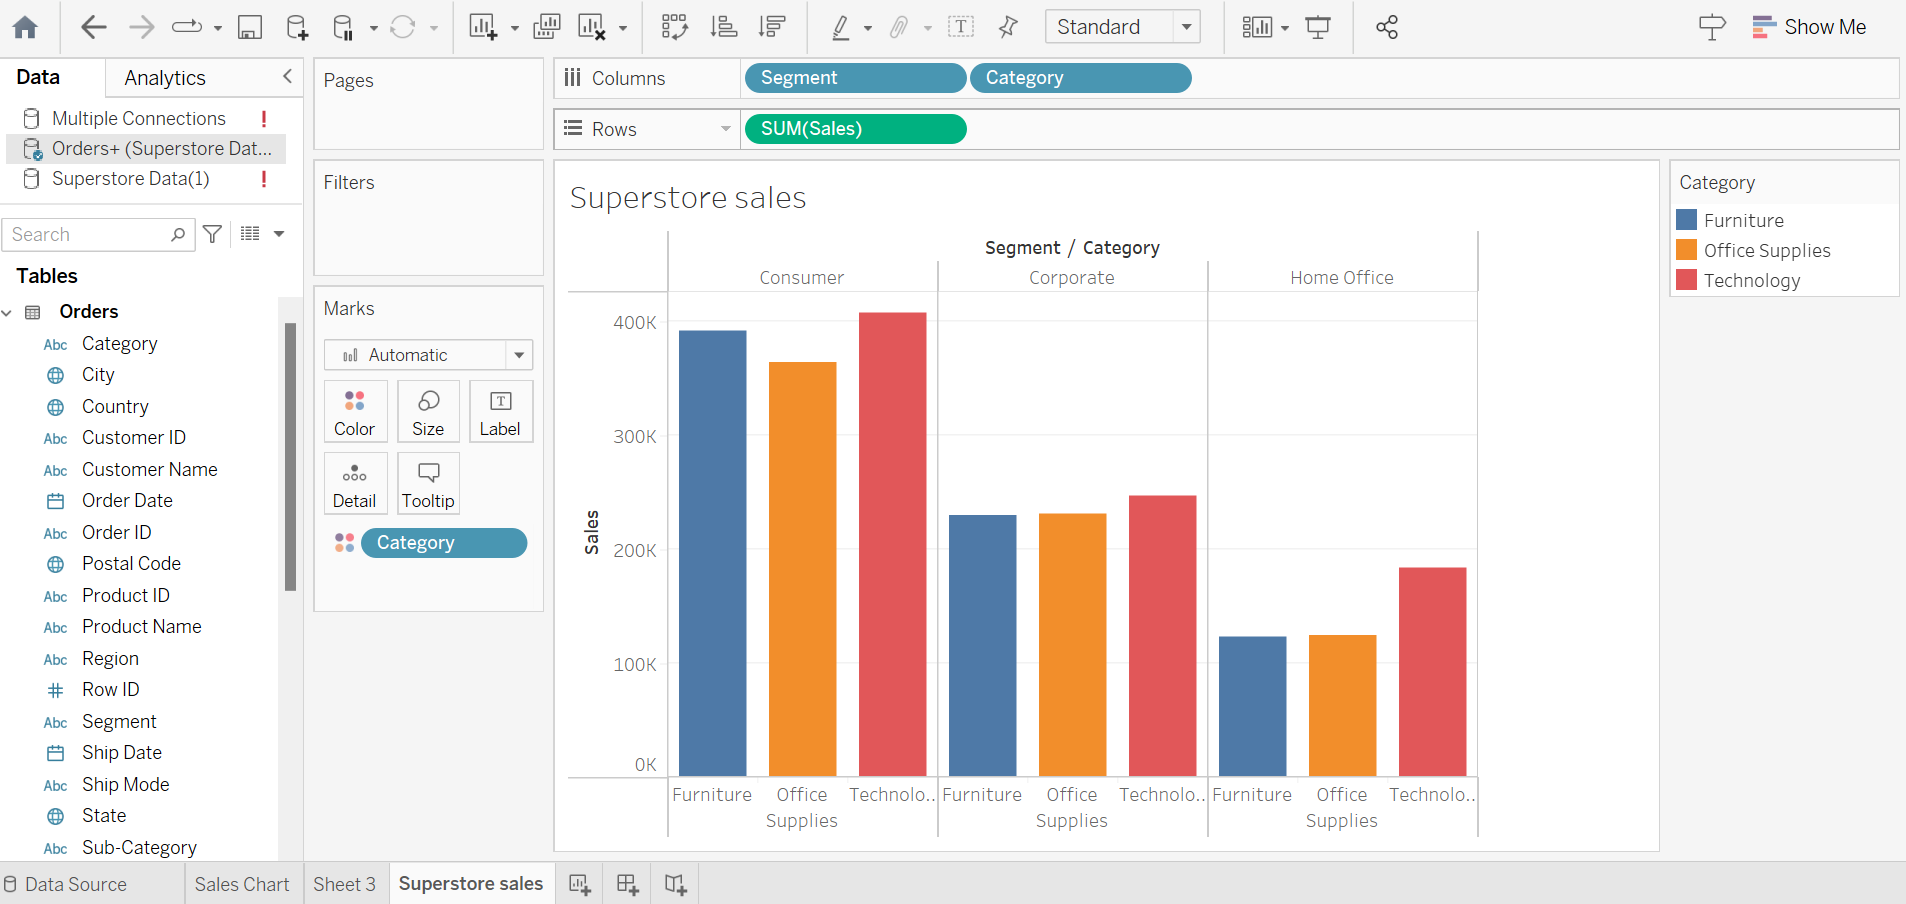Click the Highlight pen icon

pos(841,27)
